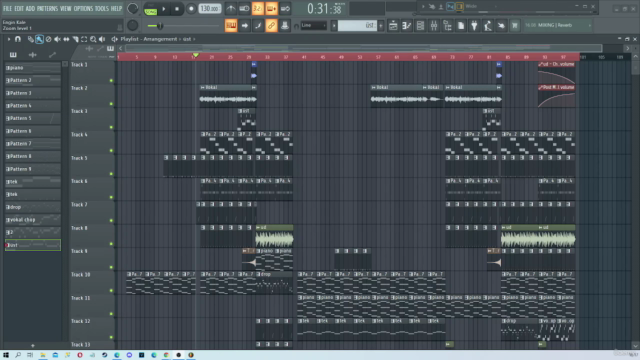Click the Playlist horizontal scrollbar overview
The width and height of the screenshot is (640, 360).
tap(363, 48)
